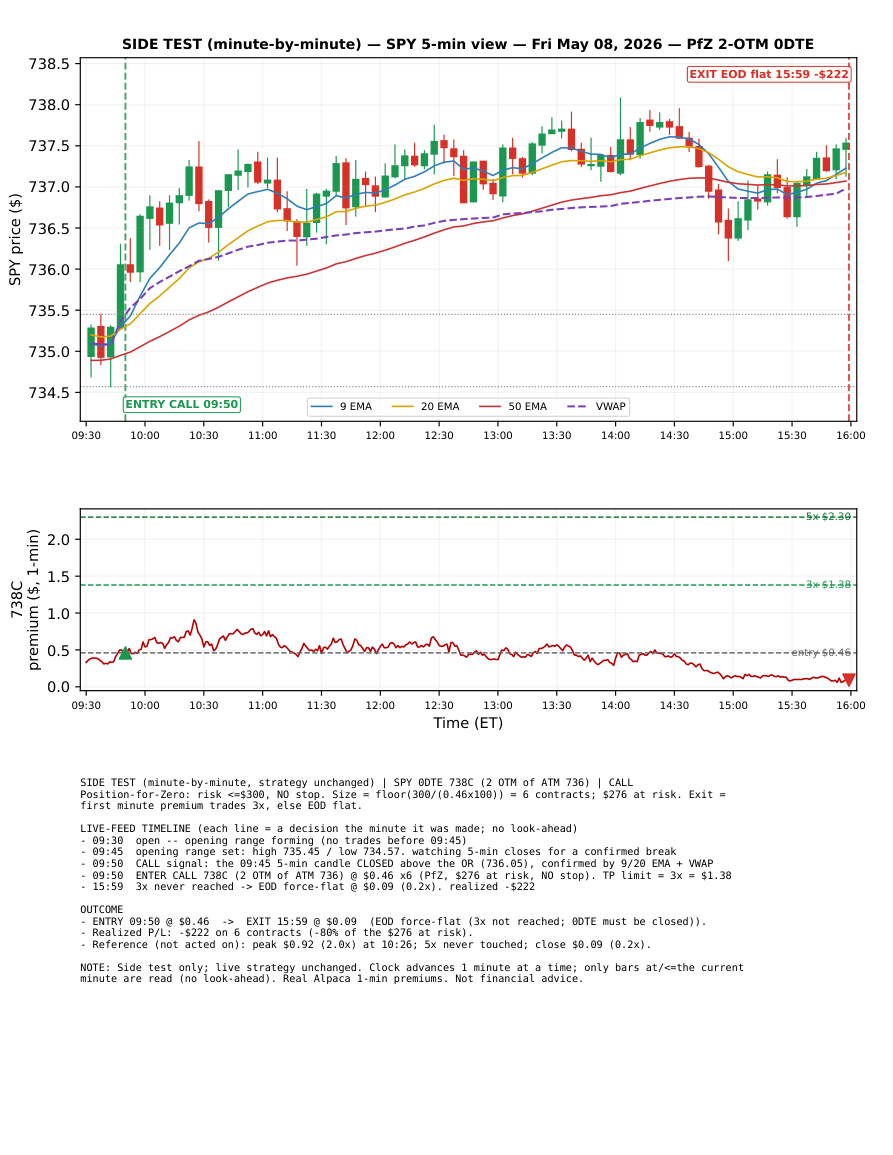
Task: Click the 'VWAP' legend label
Action: [x=611, y=407]
